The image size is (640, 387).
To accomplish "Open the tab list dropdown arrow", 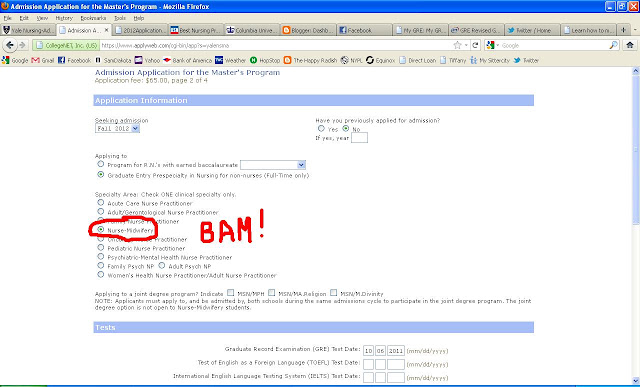I will (635, 30).
